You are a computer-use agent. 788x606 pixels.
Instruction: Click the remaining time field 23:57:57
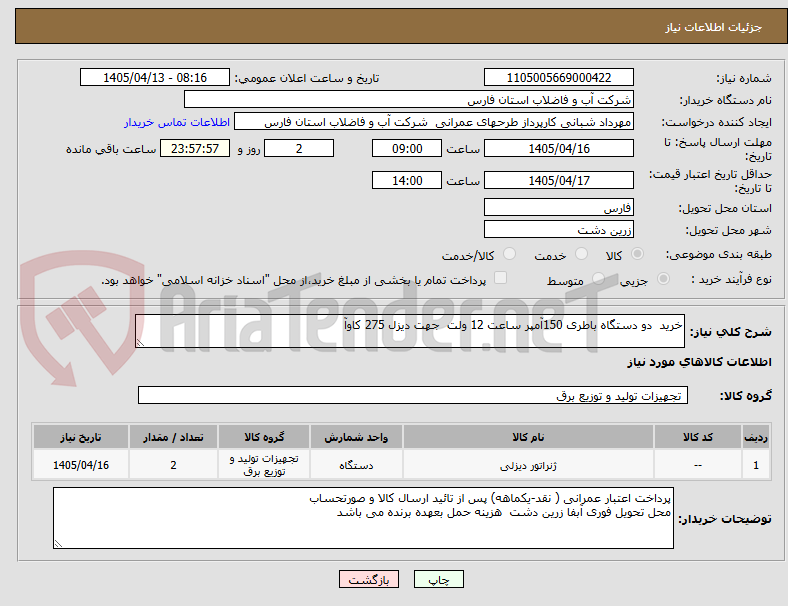click(x=195, y=149)
